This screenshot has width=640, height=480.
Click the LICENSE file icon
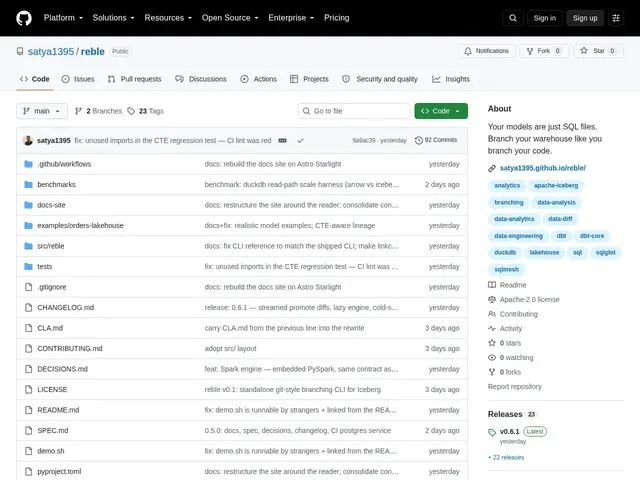(x=28, y=389)
